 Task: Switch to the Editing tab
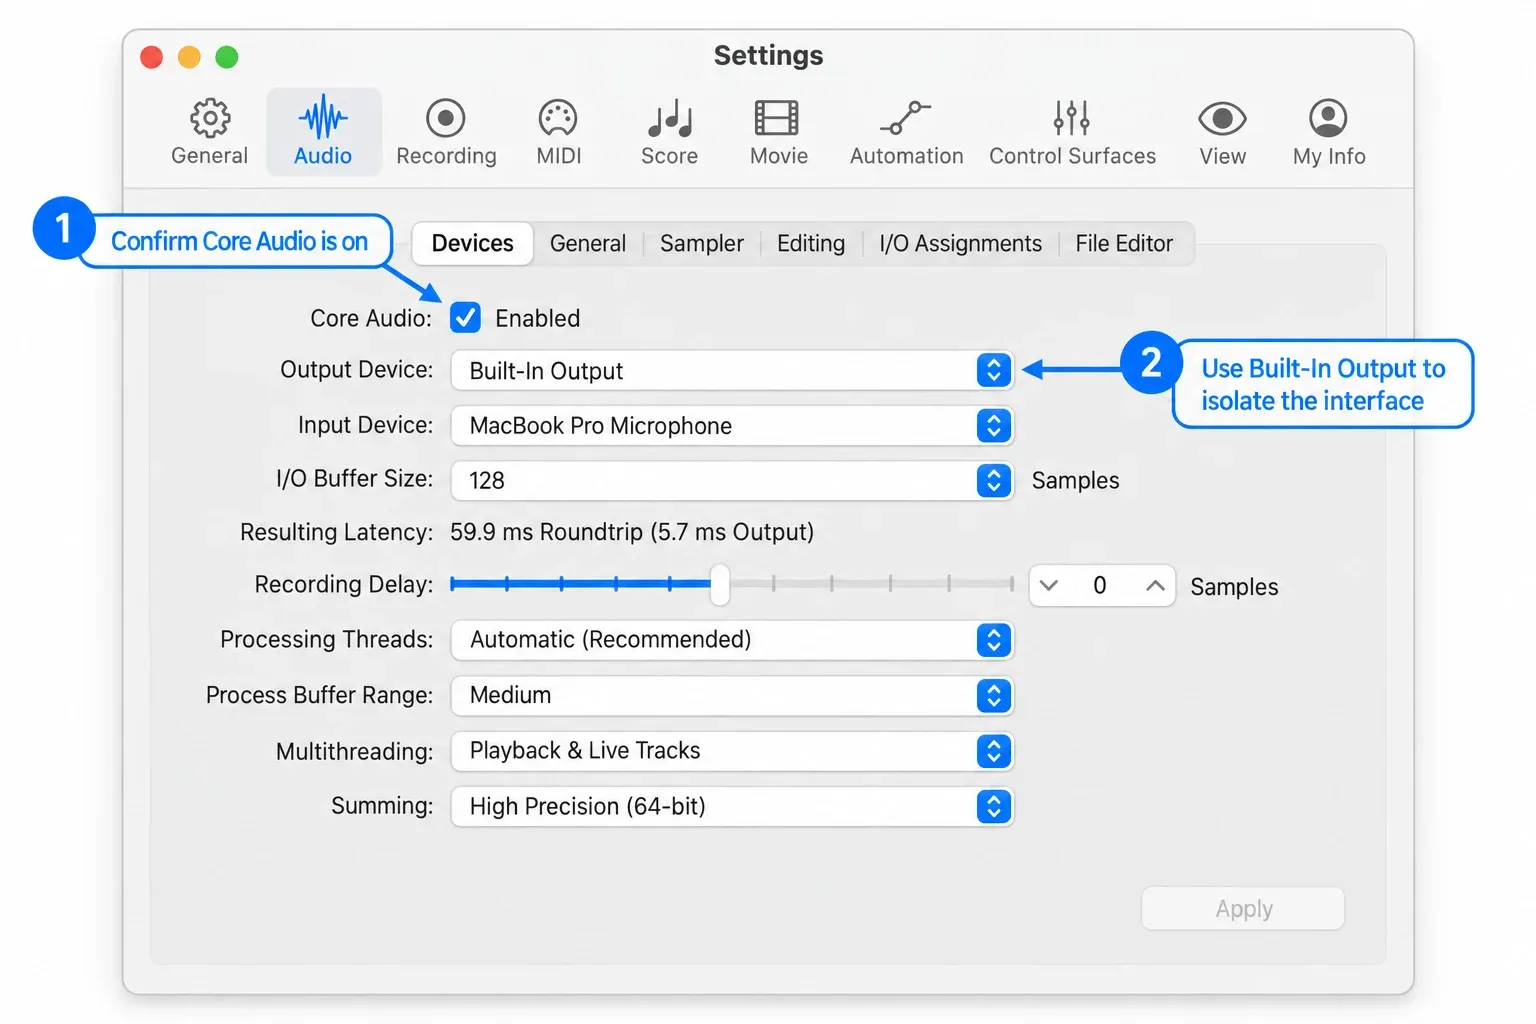pos(811,244)
